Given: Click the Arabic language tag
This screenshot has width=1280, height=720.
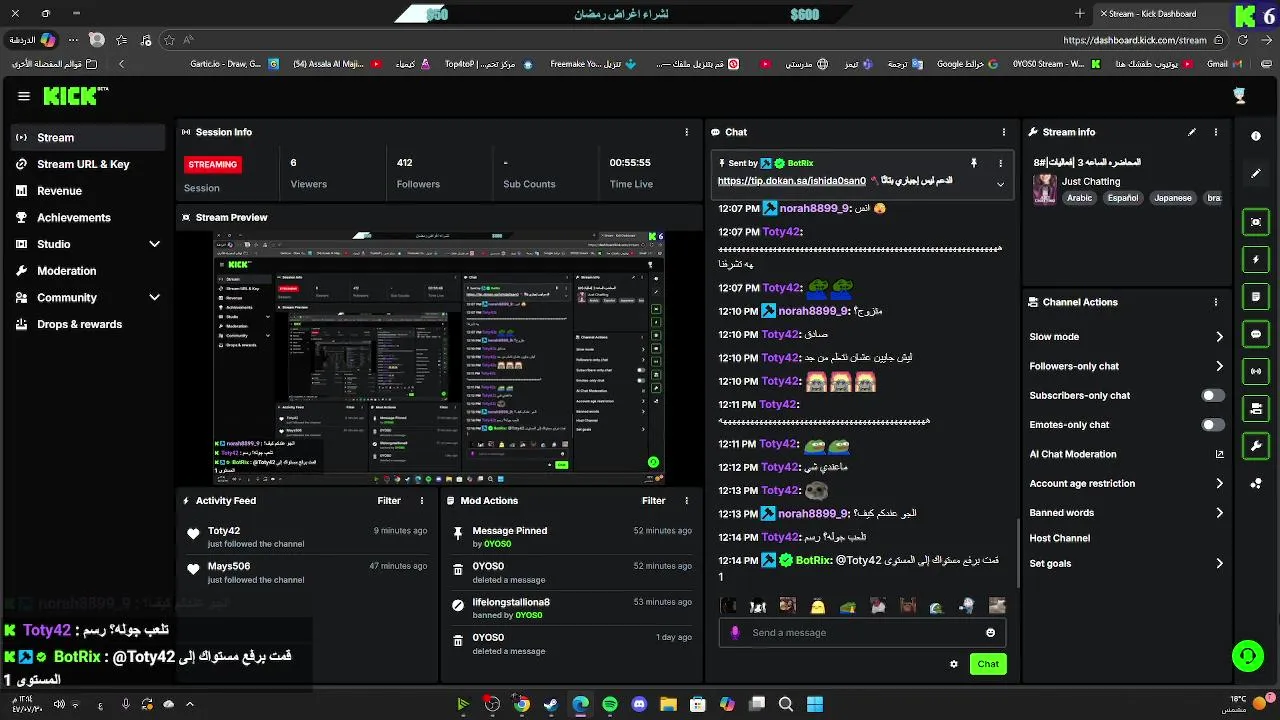Looking at the screenshot, I should (x=1079, y=198).
